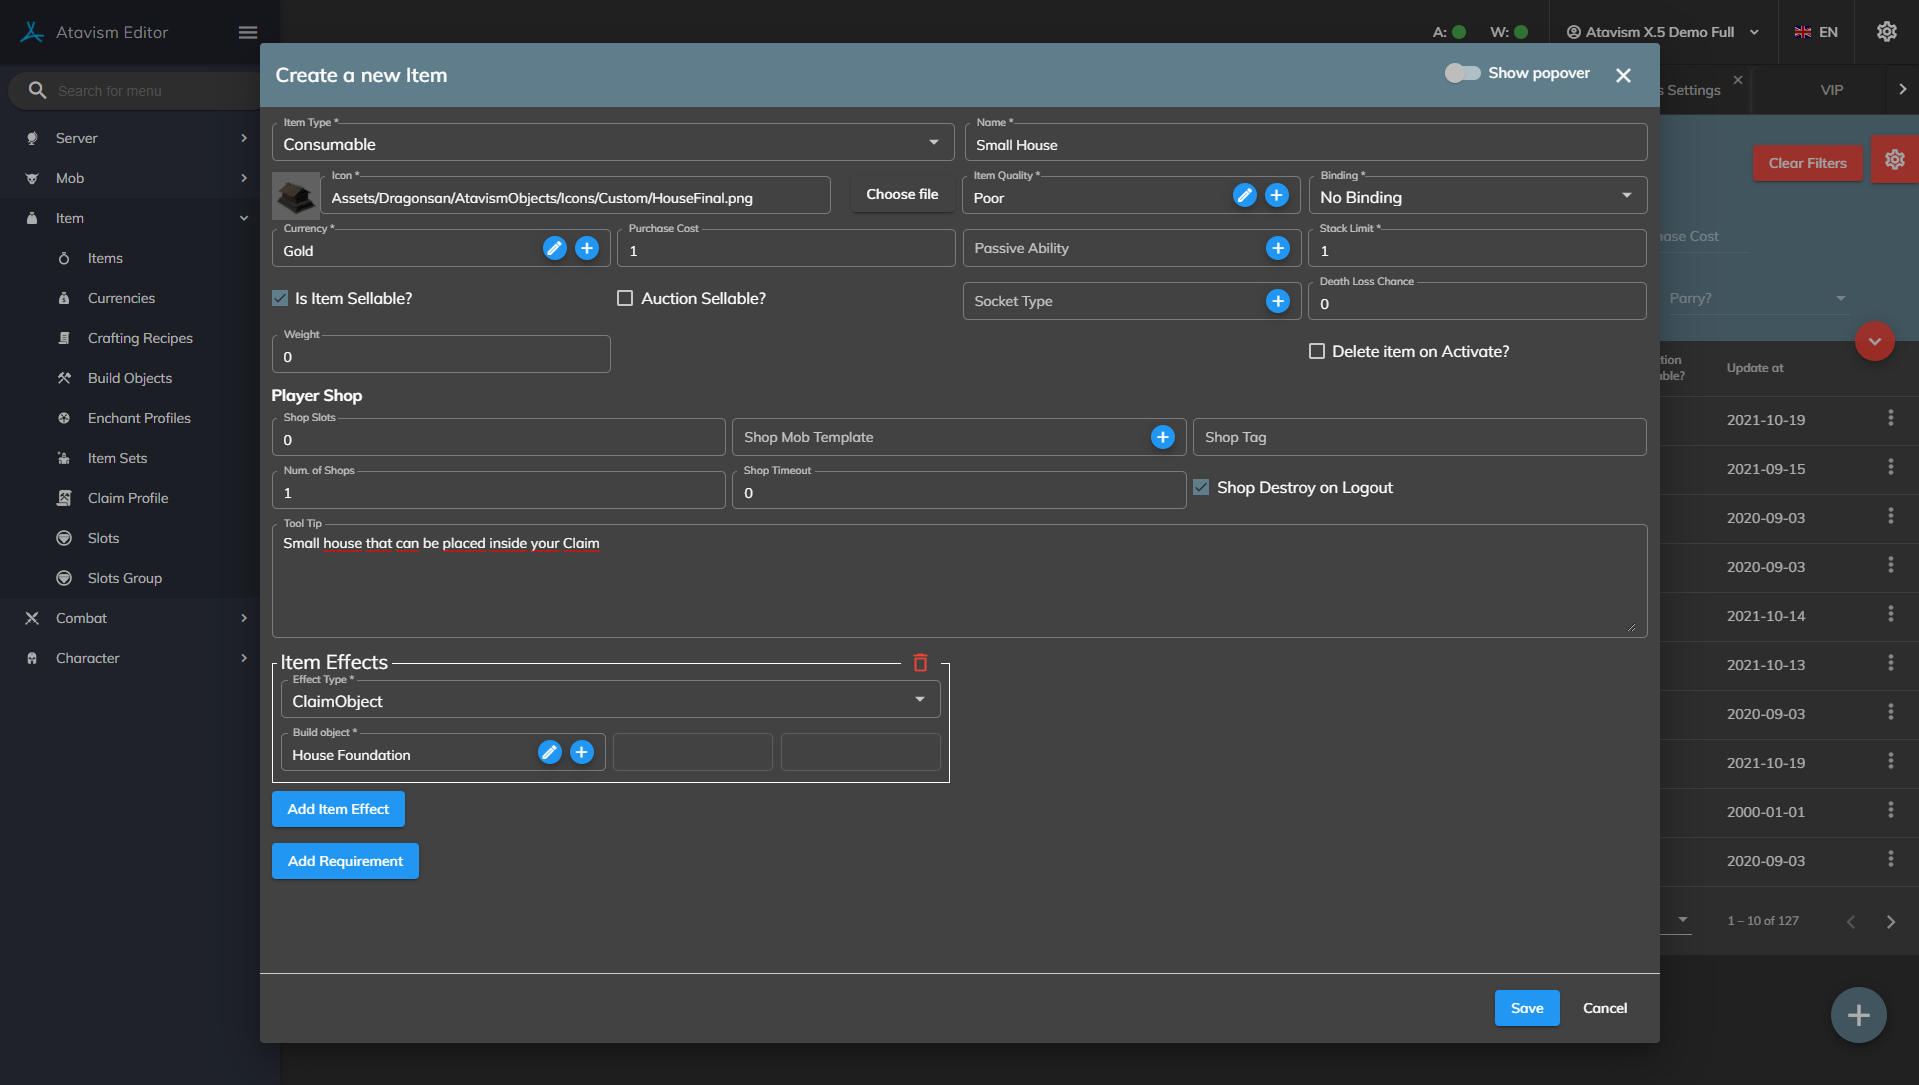Open Crafting Recipes in sidebar

tap(140, 338)
